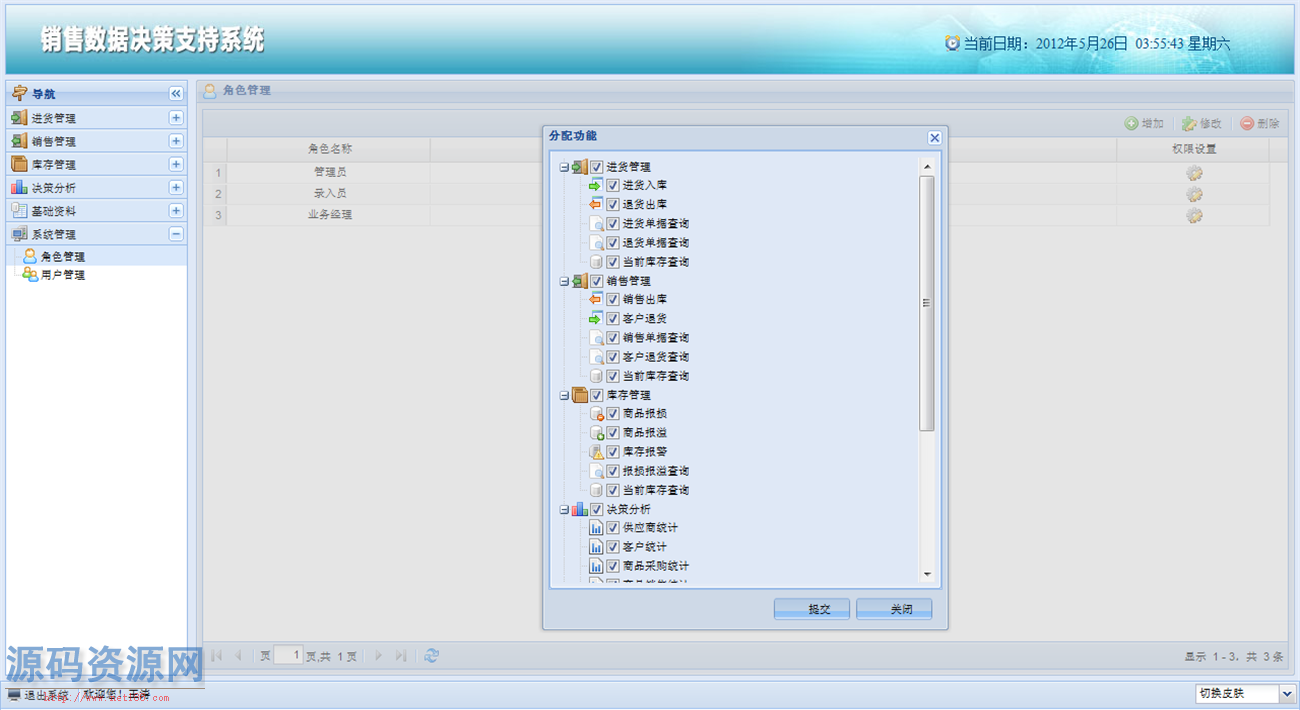The width and height of the screenshot is (1300, 710).
Task: Click the 库存管理 box icon in dialog tree
Action: click(x=580, y=395)
